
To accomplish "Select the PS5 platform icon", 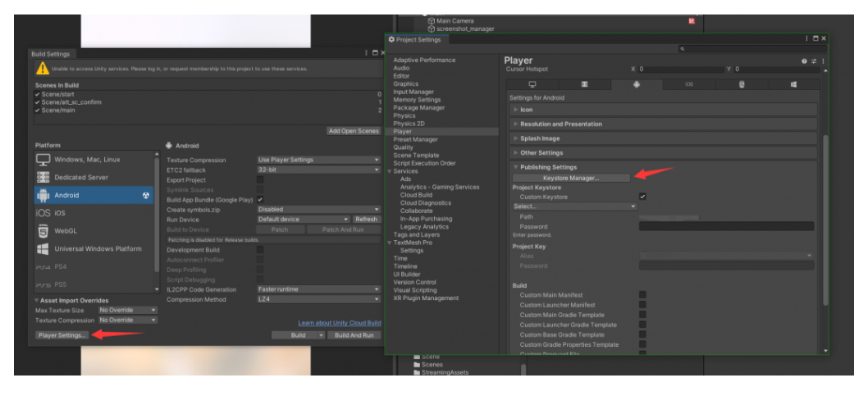I will (43, 285).
